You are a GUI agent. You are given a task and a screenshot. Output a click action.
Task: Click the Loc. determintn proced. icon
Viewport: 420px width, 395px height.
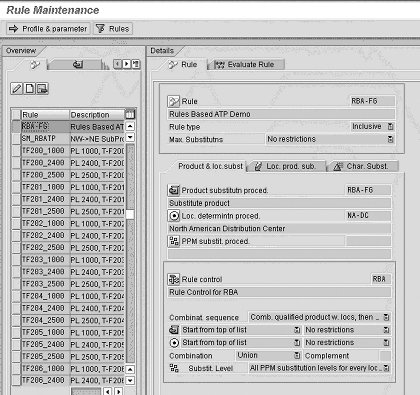173,216
